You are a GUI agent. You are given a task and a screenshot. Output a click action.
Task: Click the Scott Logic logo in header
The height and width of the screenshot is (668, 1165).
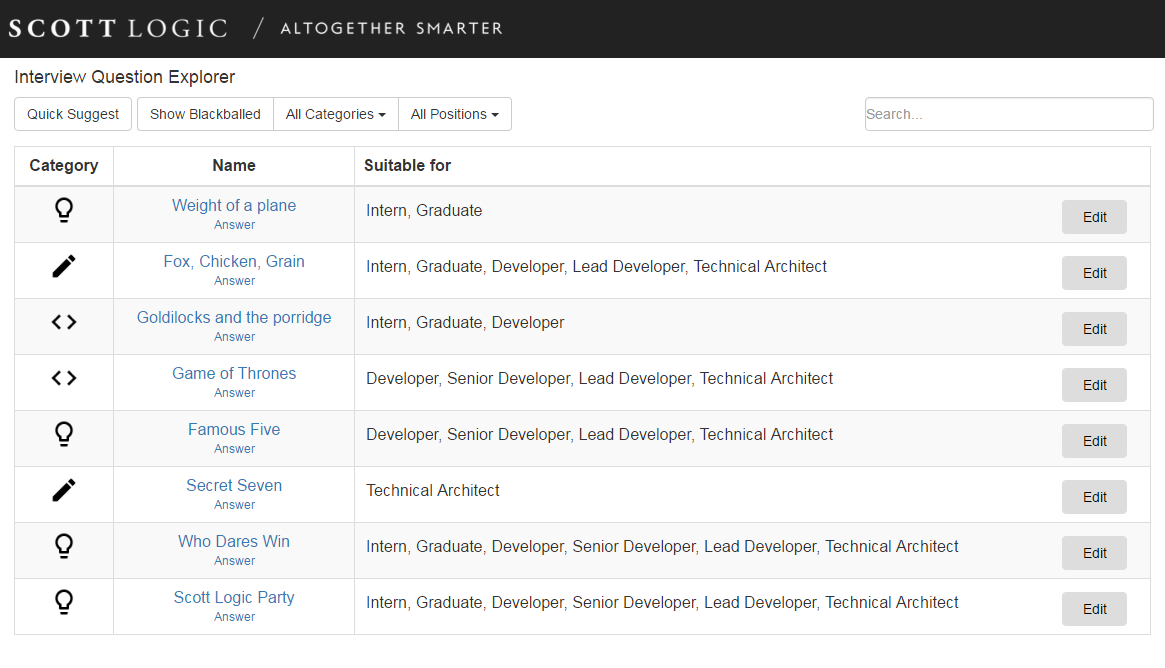118,28
